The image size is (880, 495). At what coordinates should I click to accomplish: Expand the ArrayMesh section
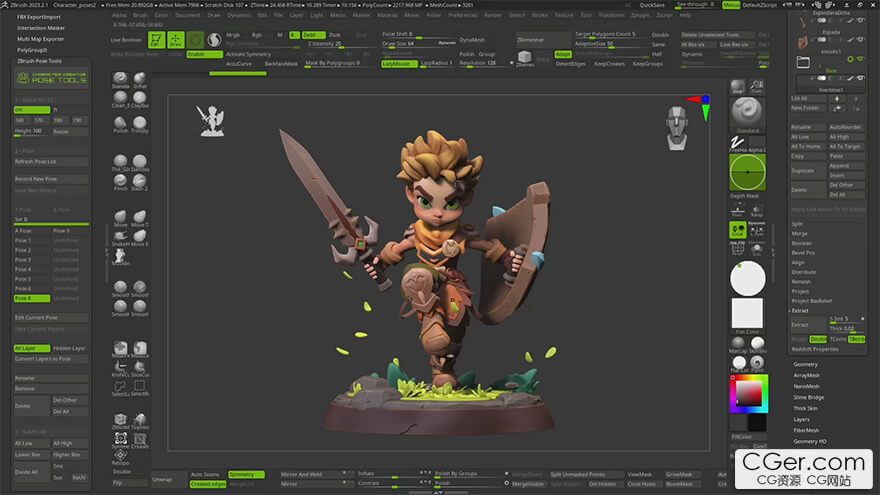[806, 375]
